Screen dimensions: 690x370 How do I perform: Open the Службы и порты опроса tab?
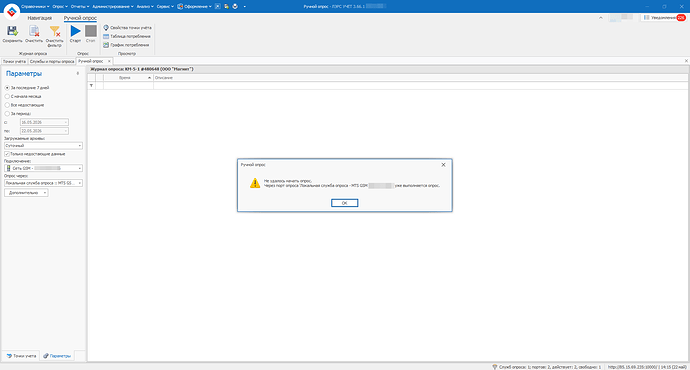[x=52, y=61]
